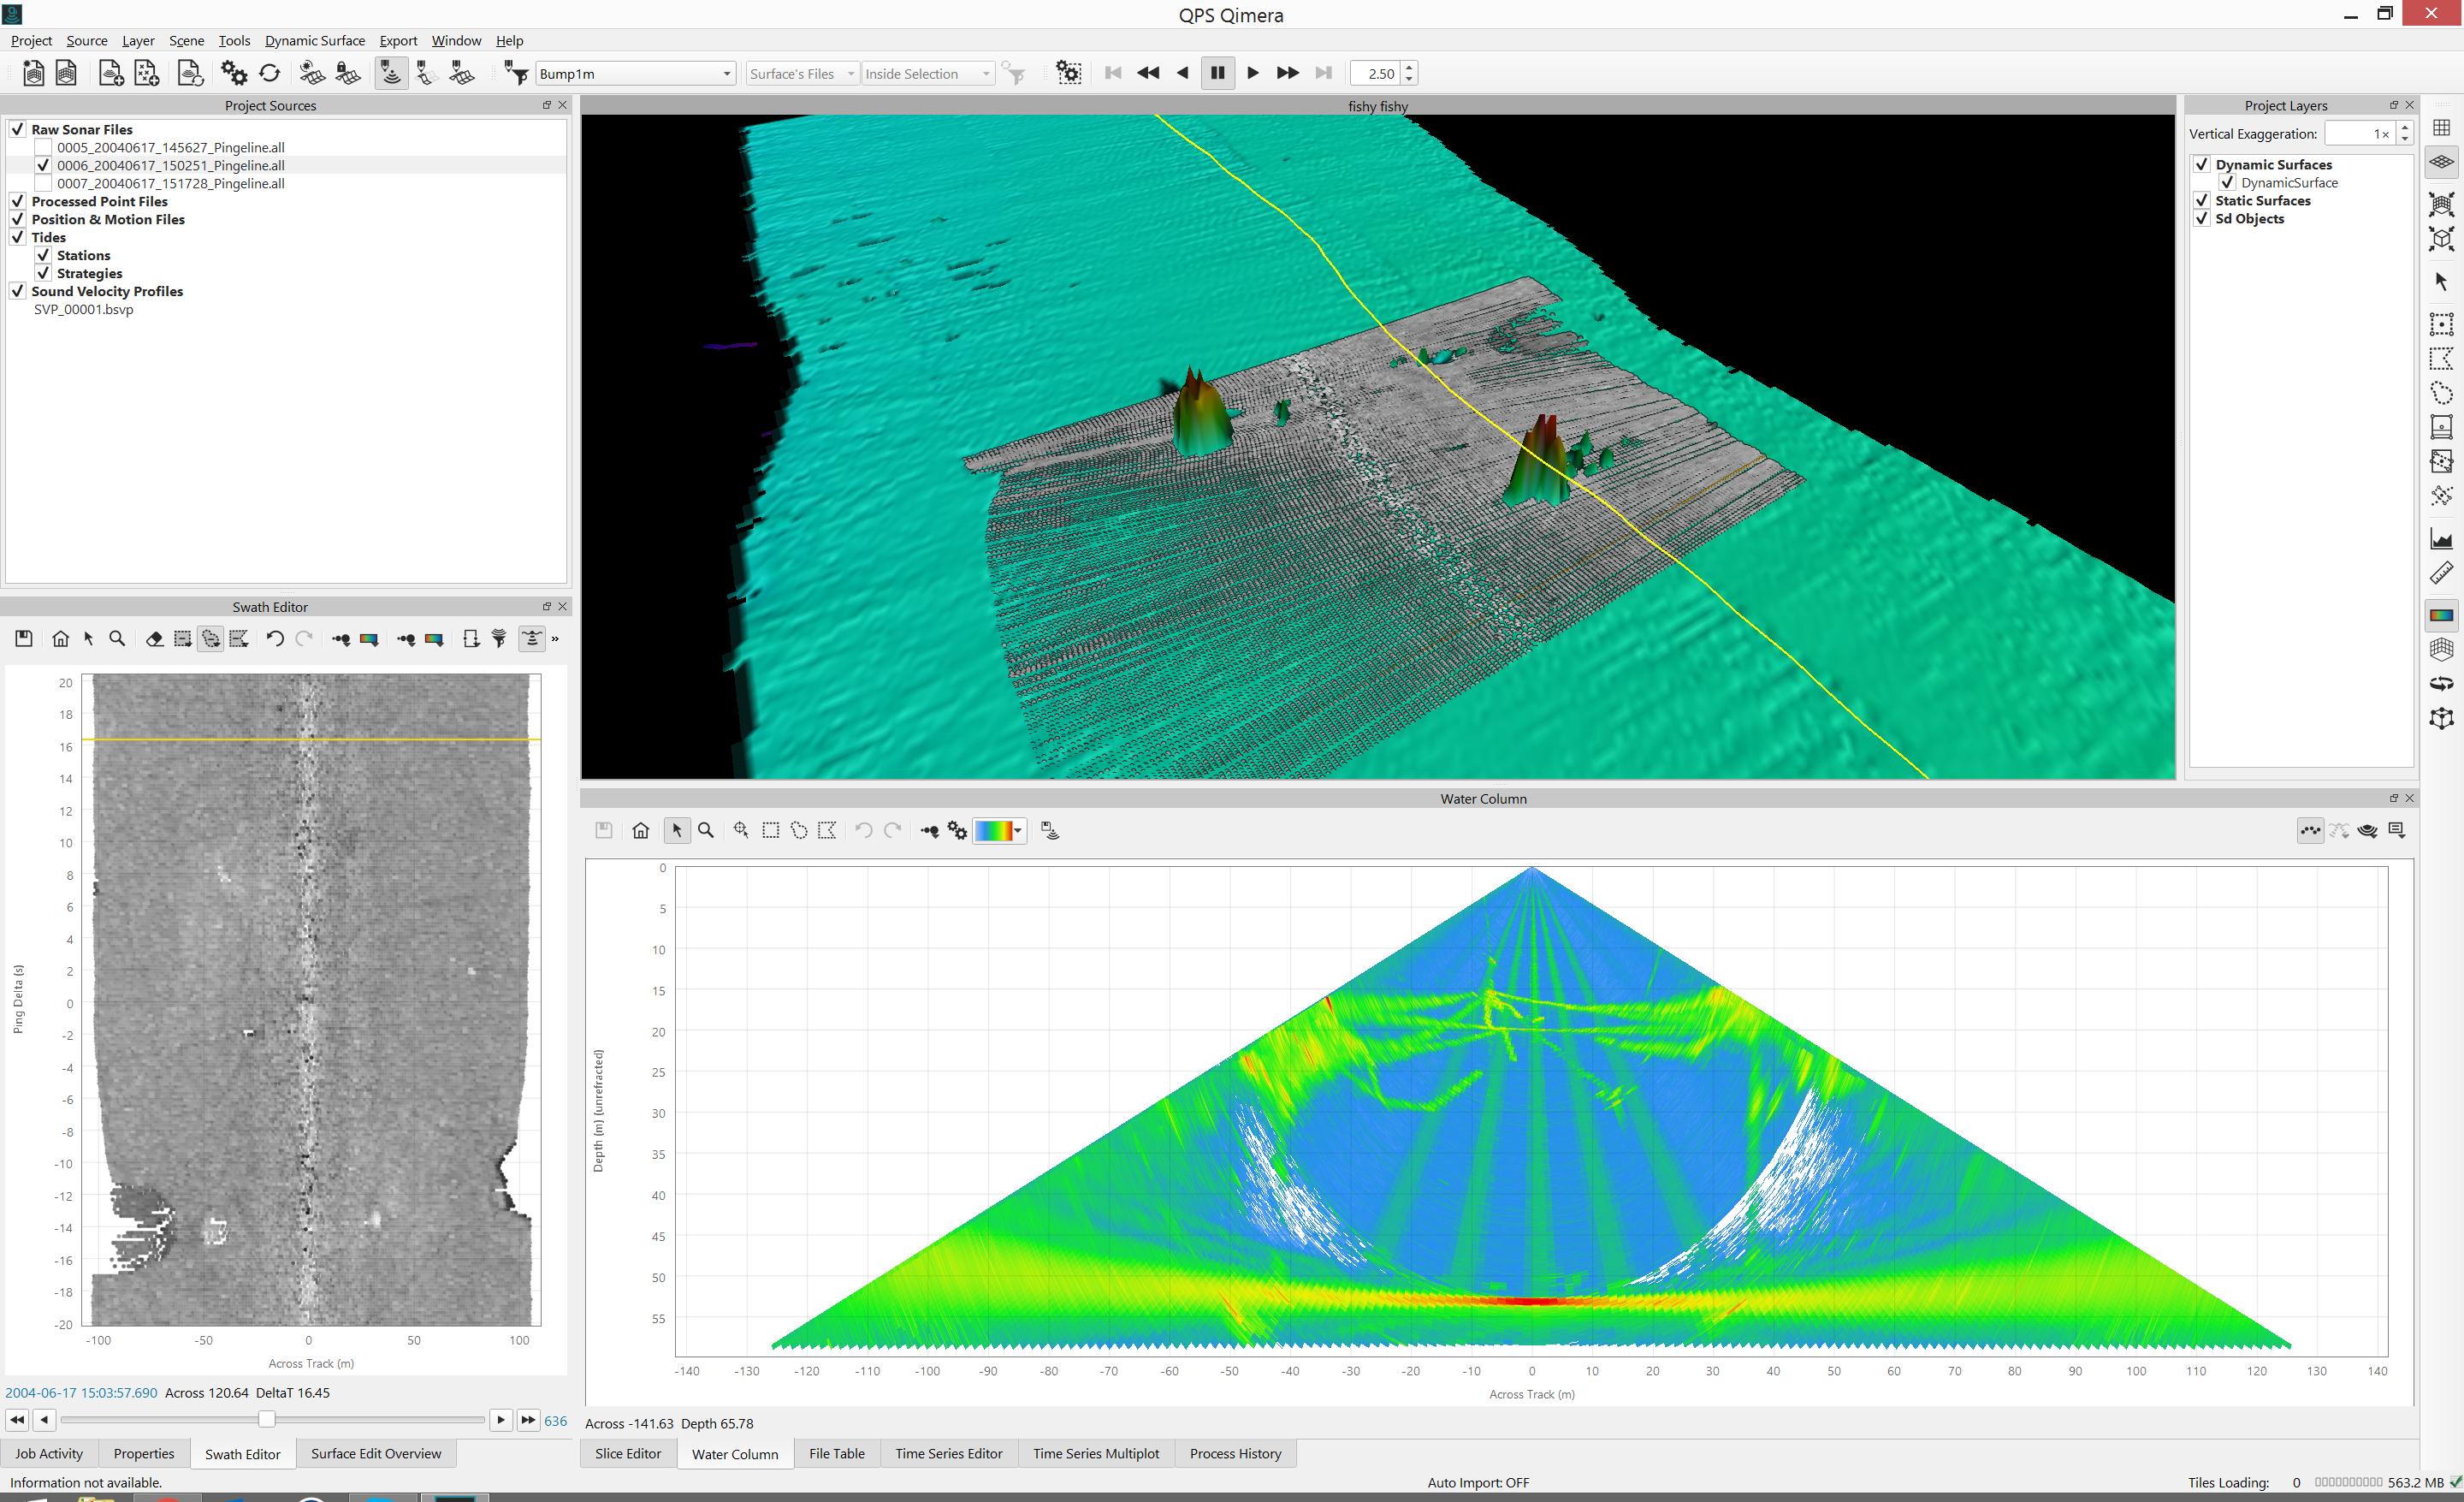Select the eraser tool in Swath Editor
Image resolution: width=2464 pixels, height=1502 pixels.
click(154, 639)
